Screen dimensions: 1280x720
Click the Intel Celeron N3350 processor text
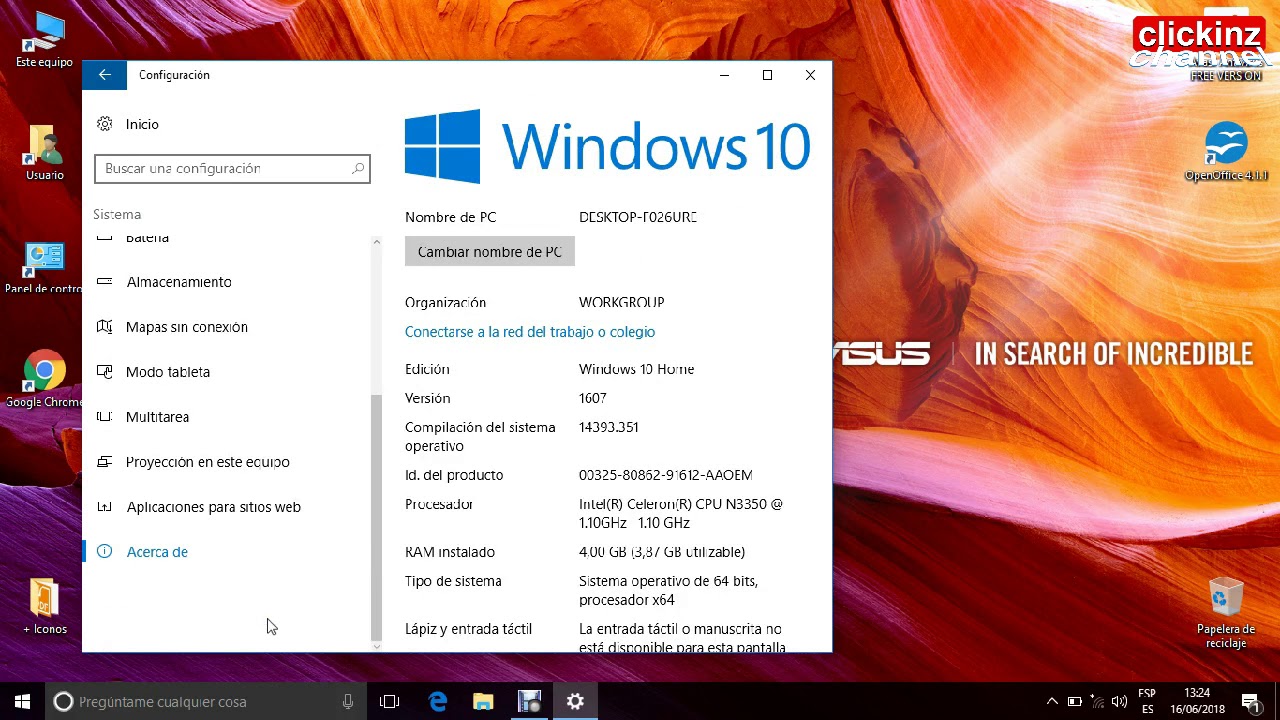click(681, 513)
